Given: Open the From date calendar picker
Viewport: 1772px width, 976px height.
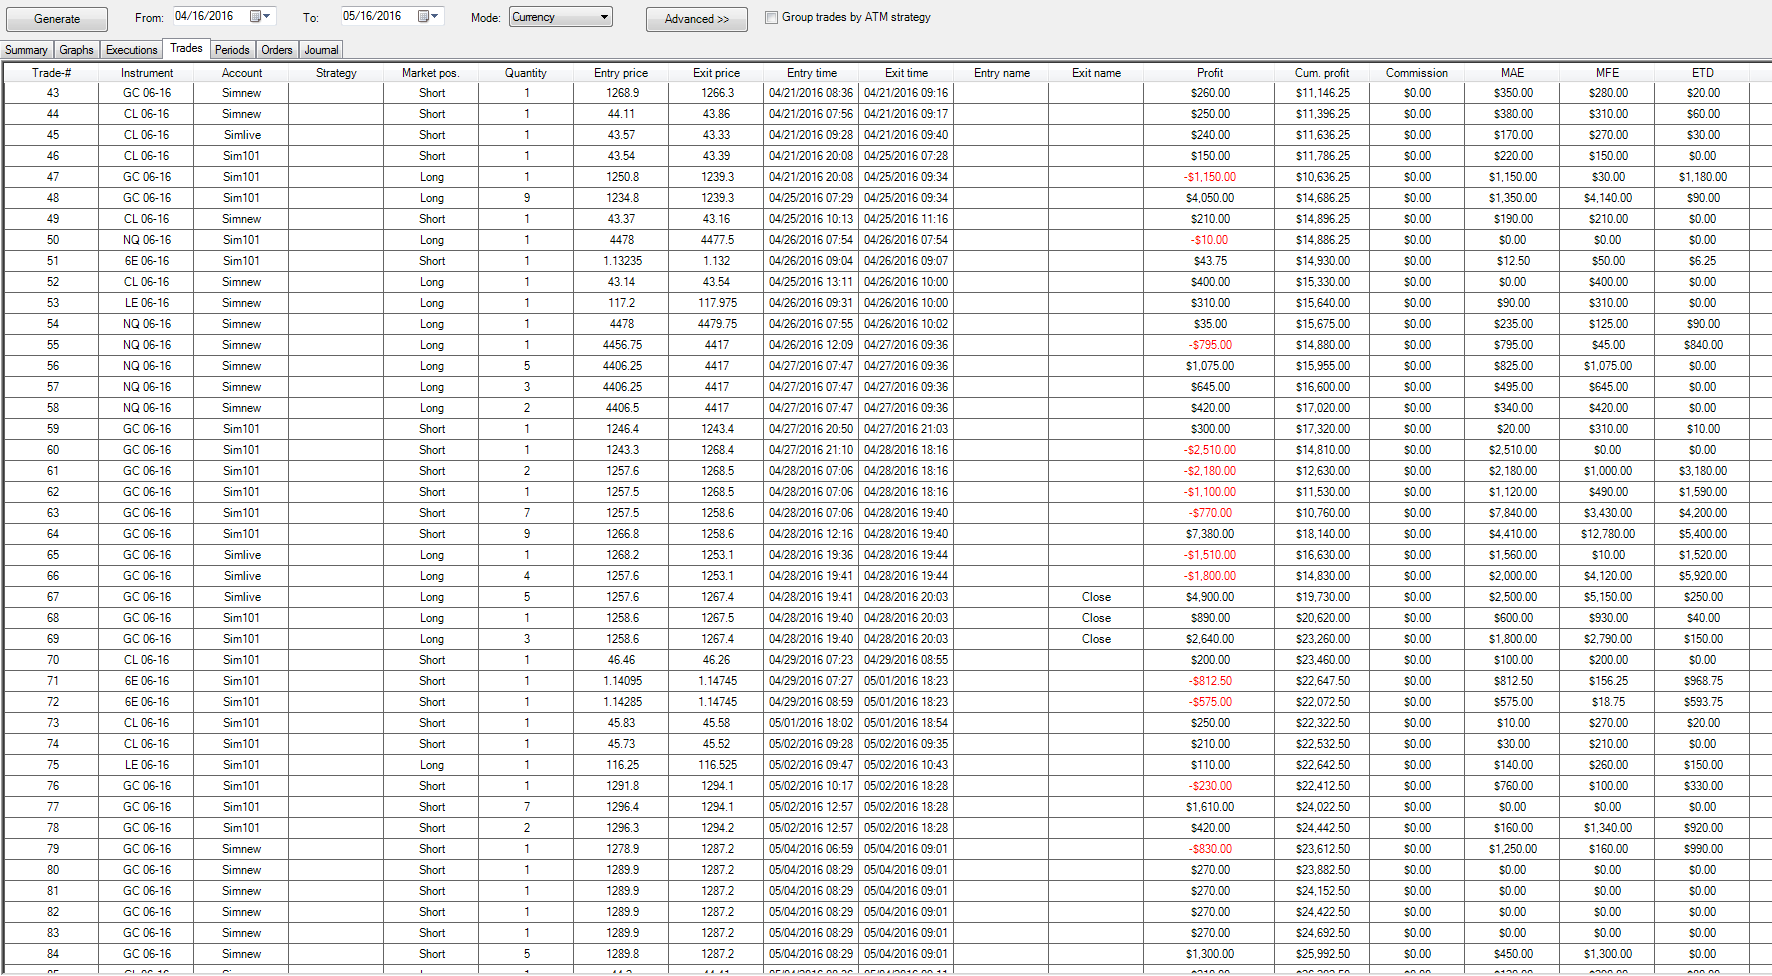Looking at the screenshot, I should 261,16.
